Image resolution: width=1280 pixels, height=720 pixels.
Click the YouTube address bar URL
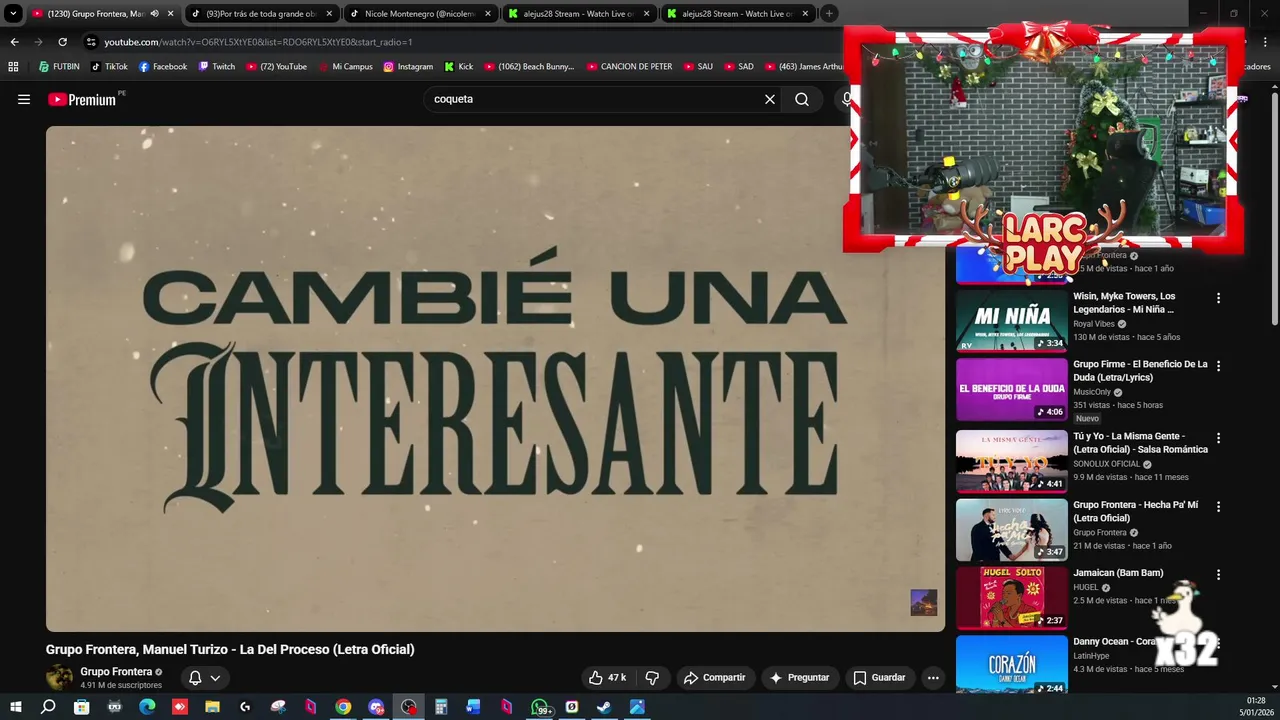(x=258, y=42)
